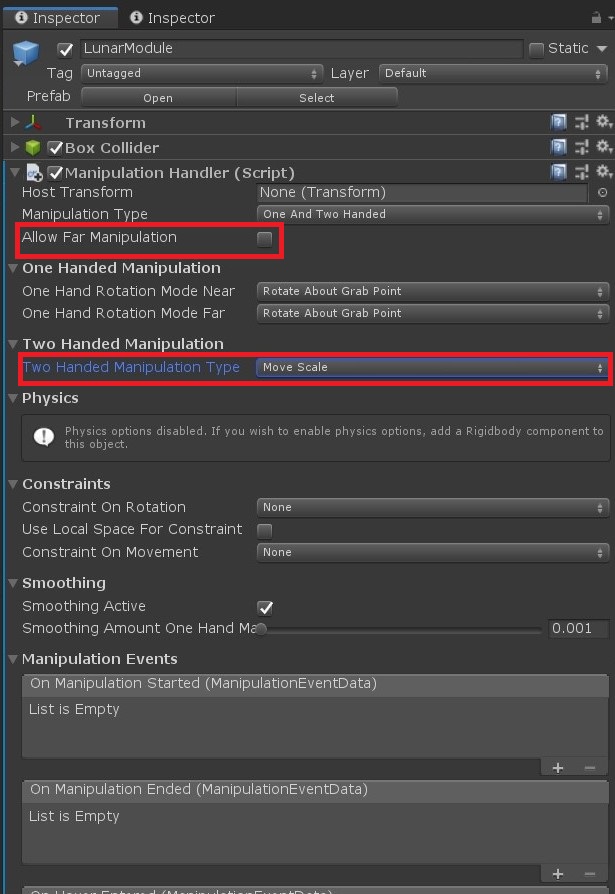
Task: Click the LunarModule blue cube icon
Action: (26, 53)
